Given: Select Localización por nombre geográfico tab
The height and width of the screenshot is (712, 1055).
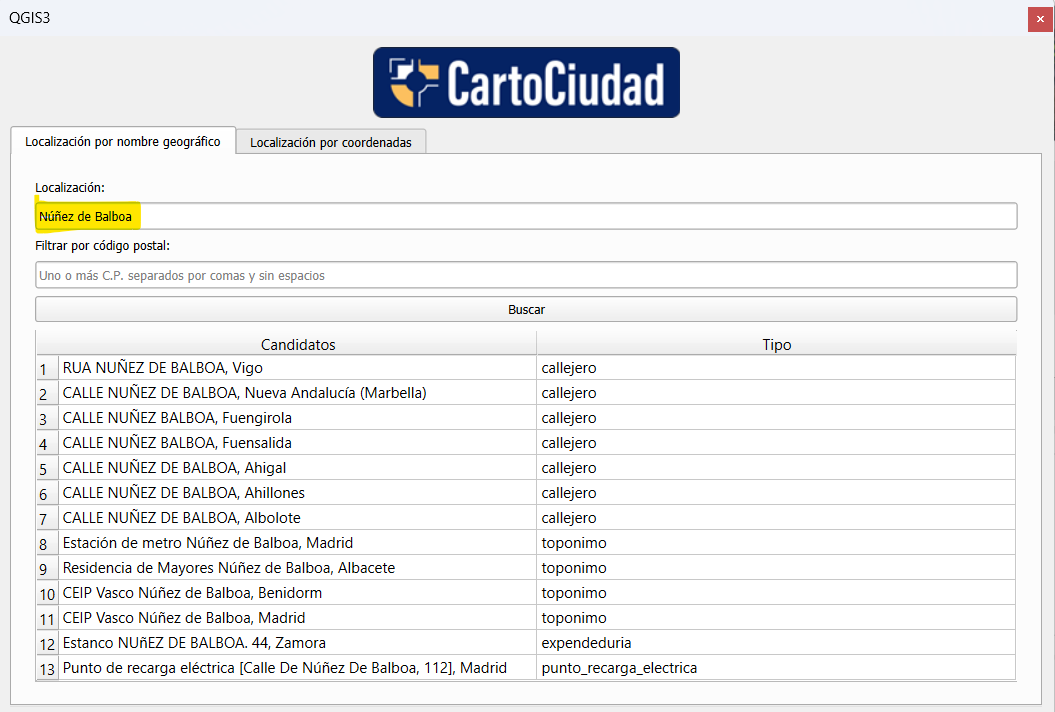Looking at the screenshot, I should click(x=123, y=141).
